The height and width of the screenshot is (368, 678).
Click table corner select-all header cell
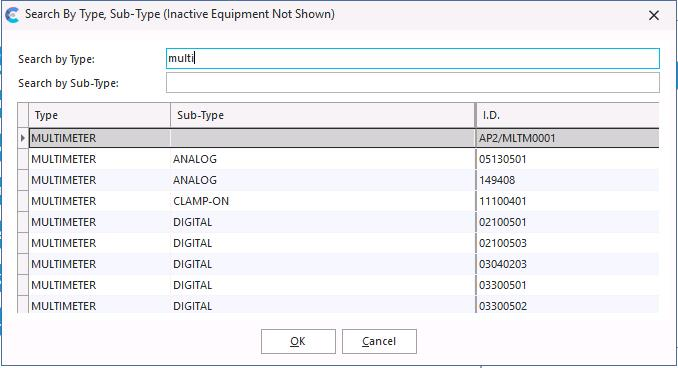point(23,115)
